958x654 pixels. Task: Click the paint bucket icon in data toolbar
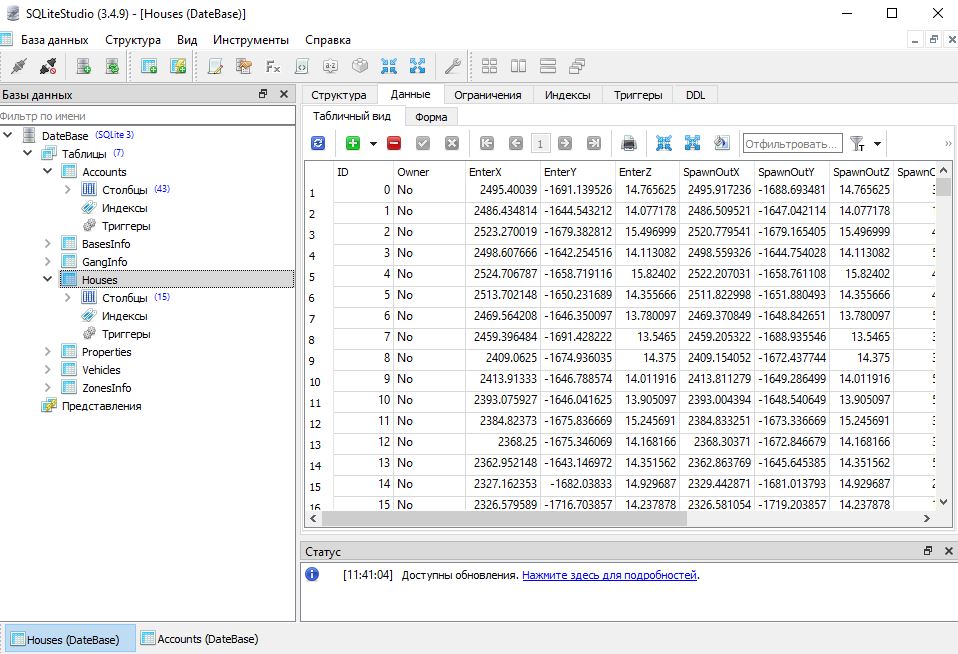pyautogui.click(x=722, y=143)
